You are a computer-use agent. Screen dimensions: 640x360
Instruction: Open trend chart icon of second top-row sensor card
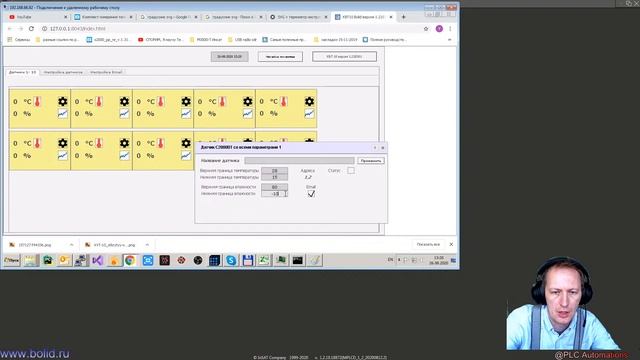124,114
